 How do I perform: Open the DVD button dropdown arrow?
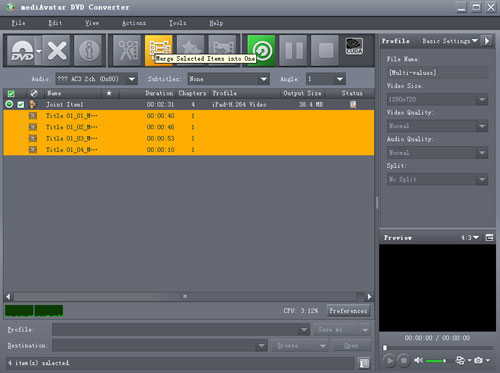[39, 51]
